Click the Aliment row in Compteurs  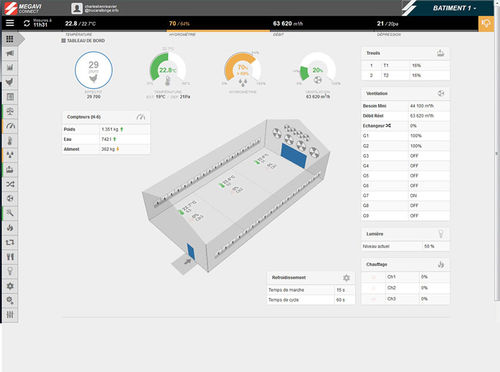click(x=106, y=149)
